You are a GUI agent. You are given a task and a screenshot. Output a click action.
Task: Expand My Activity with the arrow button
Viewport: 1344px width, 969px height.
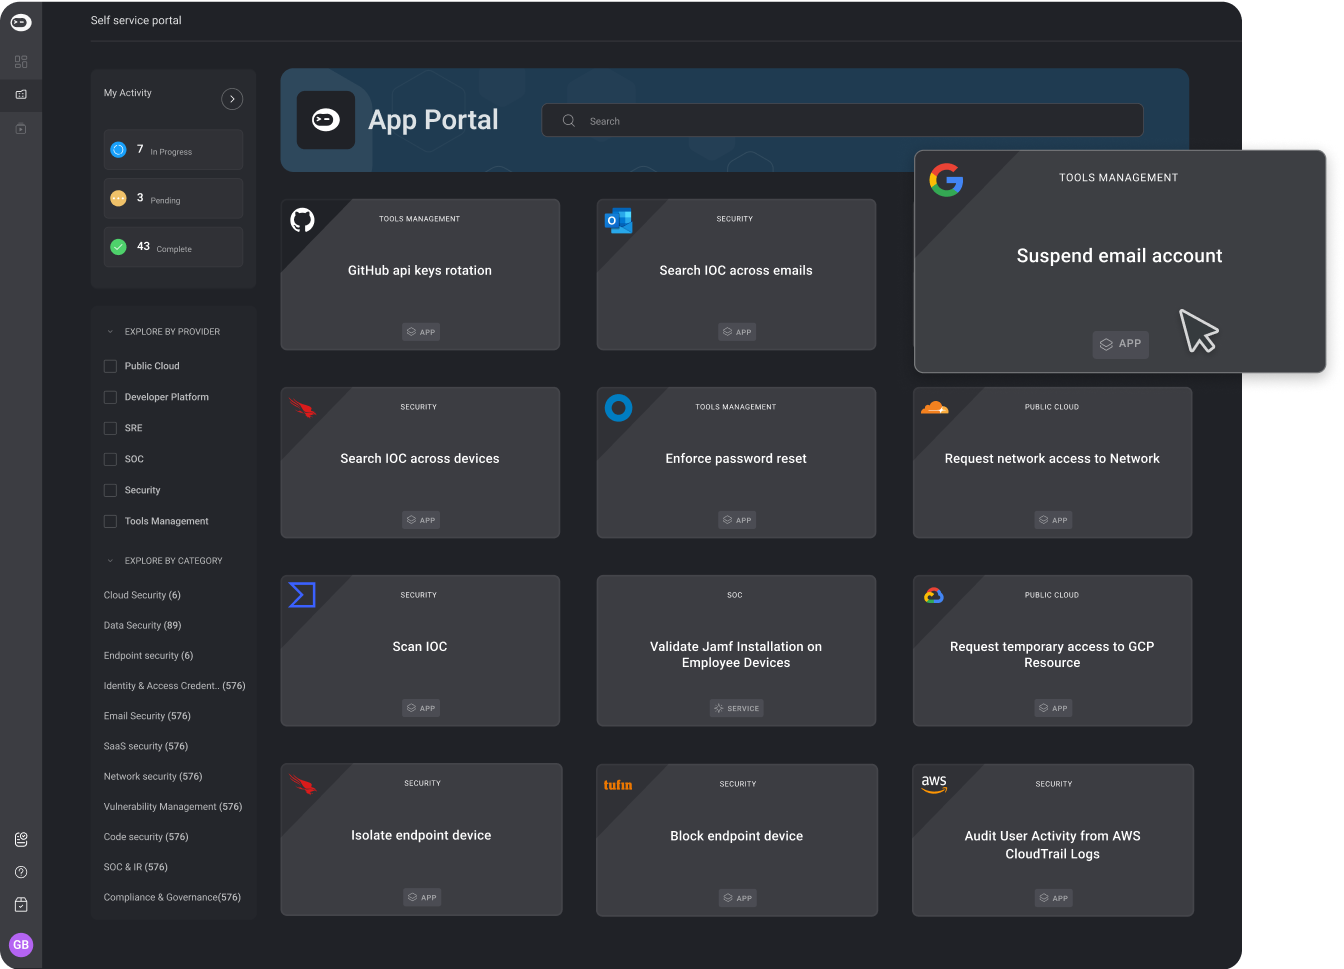point(231,99)
